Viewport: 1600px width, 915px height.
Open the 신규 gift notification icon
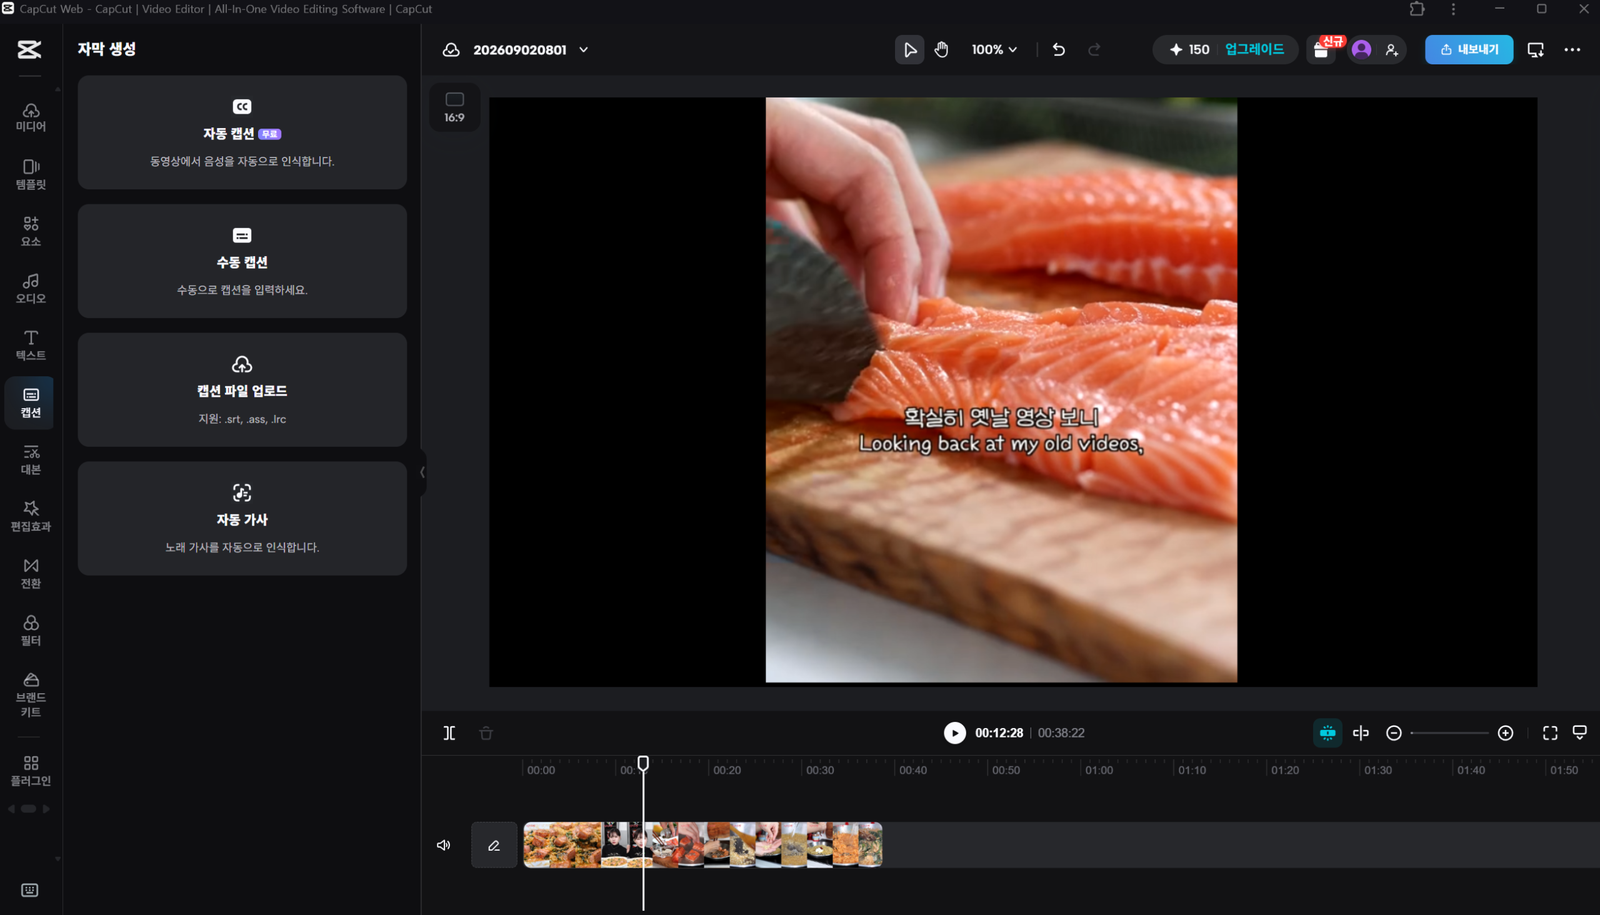pos(1322,50)
